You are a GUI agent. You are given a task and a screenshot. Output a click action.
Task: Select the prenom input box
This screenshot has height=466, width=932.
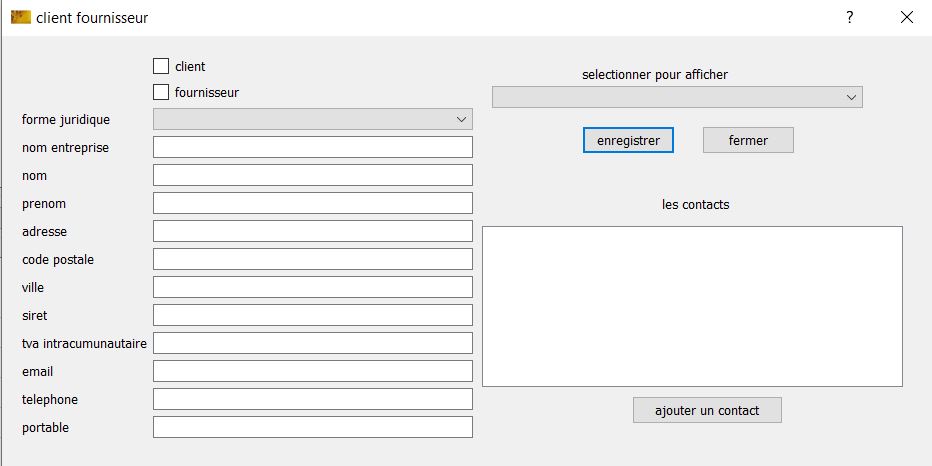pos(312,203)
